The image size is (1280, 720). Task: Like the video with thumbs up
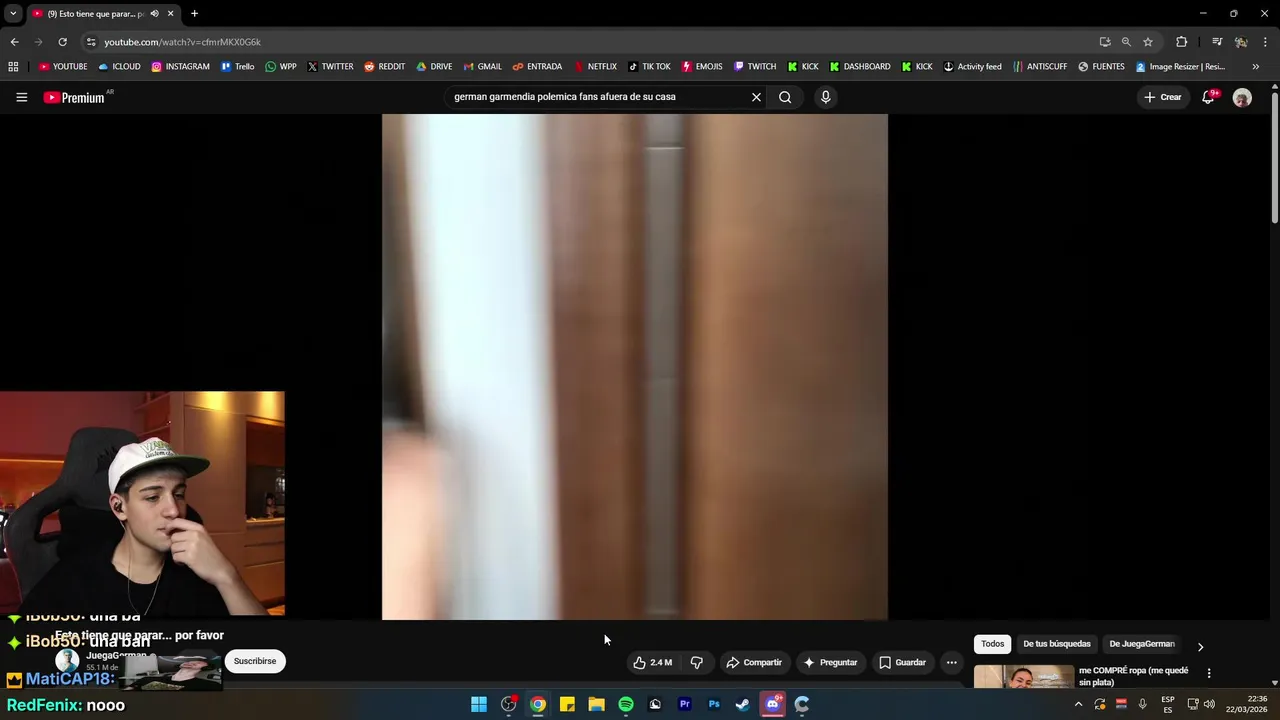652,662
